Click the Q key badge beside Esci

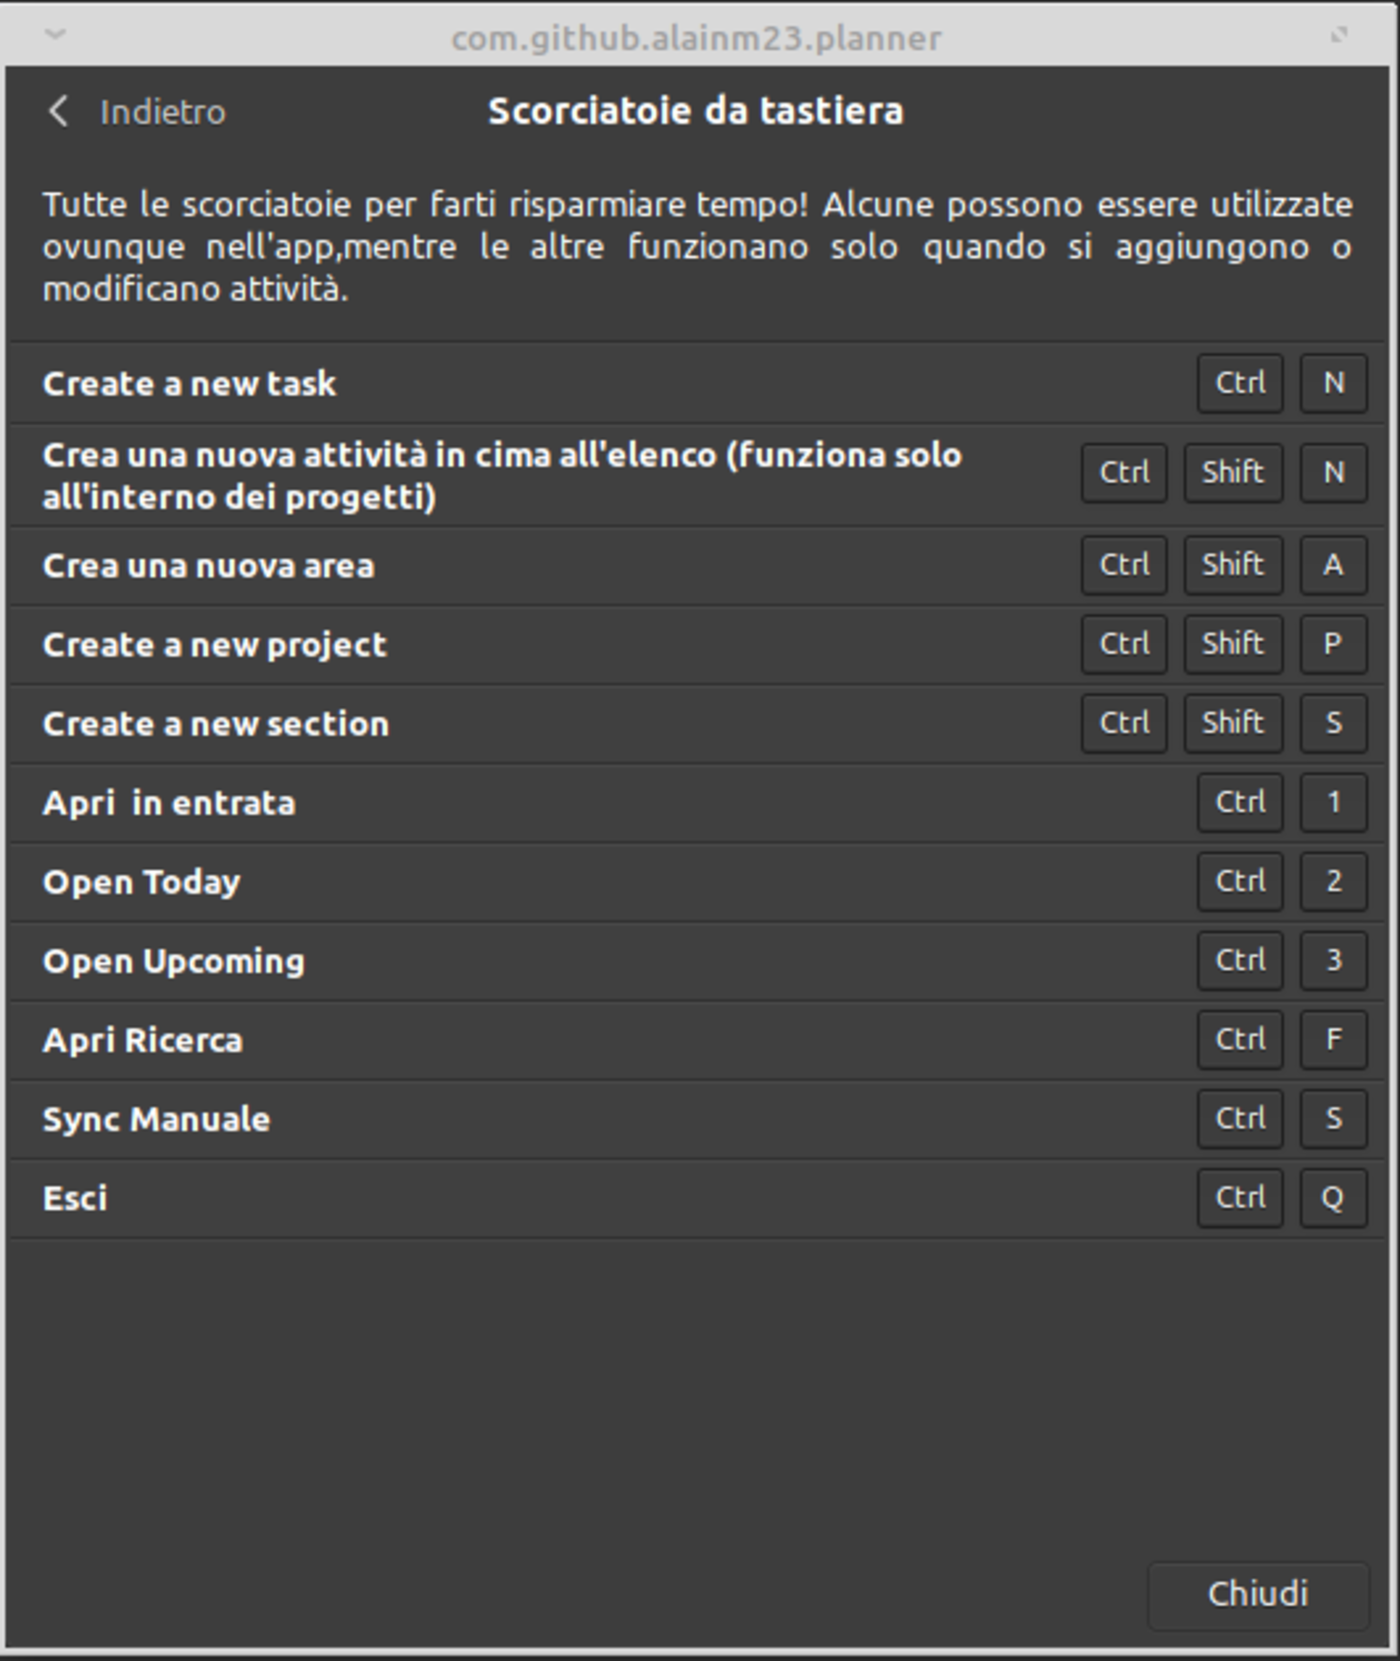pos(1333,1197)
